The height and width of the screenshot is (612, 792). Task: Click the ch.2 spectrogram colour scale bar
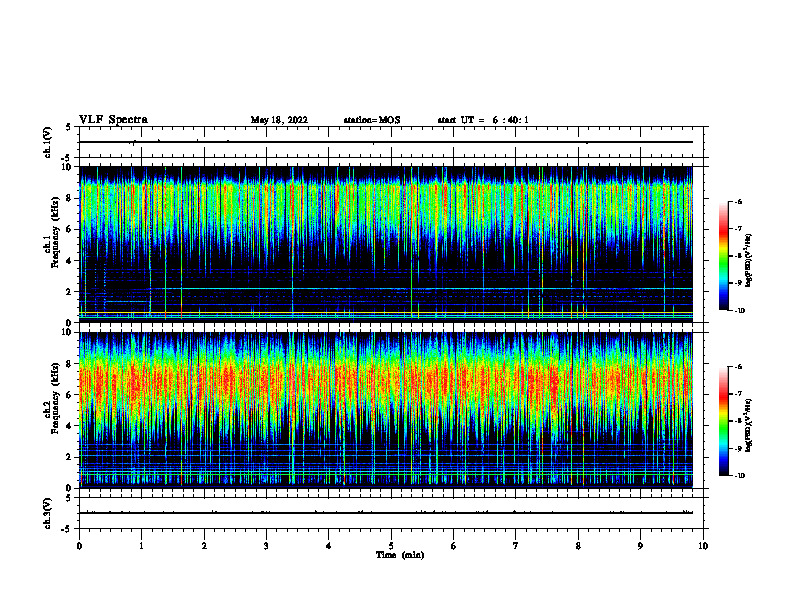724,421
